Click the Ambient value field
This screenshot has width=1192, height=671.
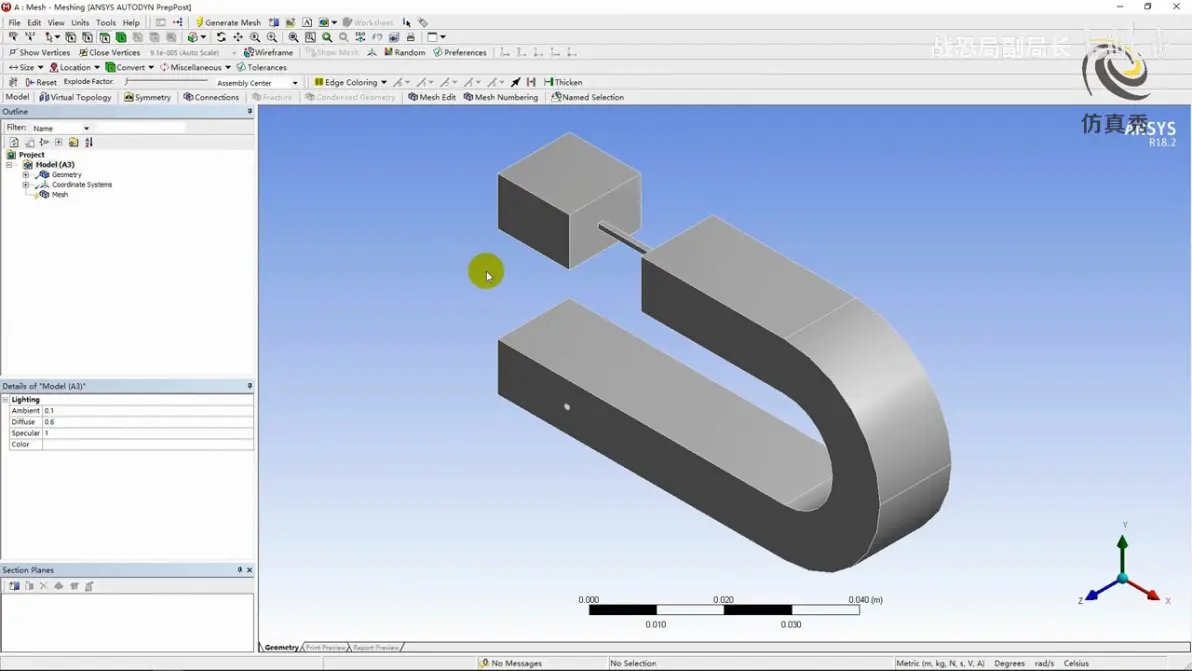[147, 410]
